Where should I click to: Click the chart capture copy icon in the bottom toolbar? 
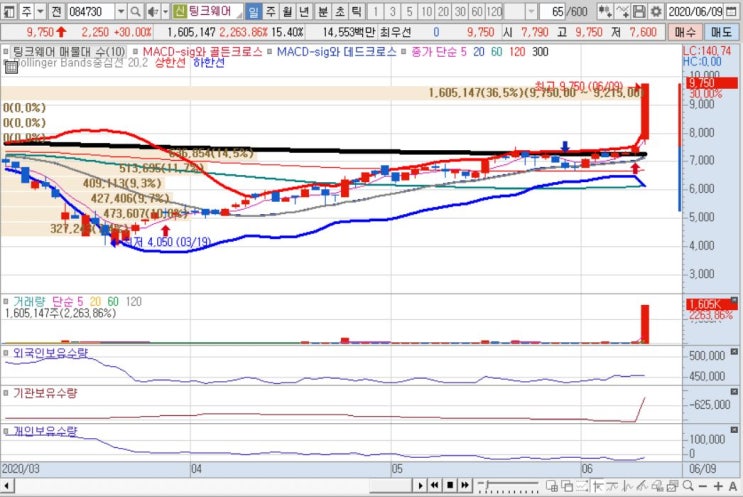673,486
